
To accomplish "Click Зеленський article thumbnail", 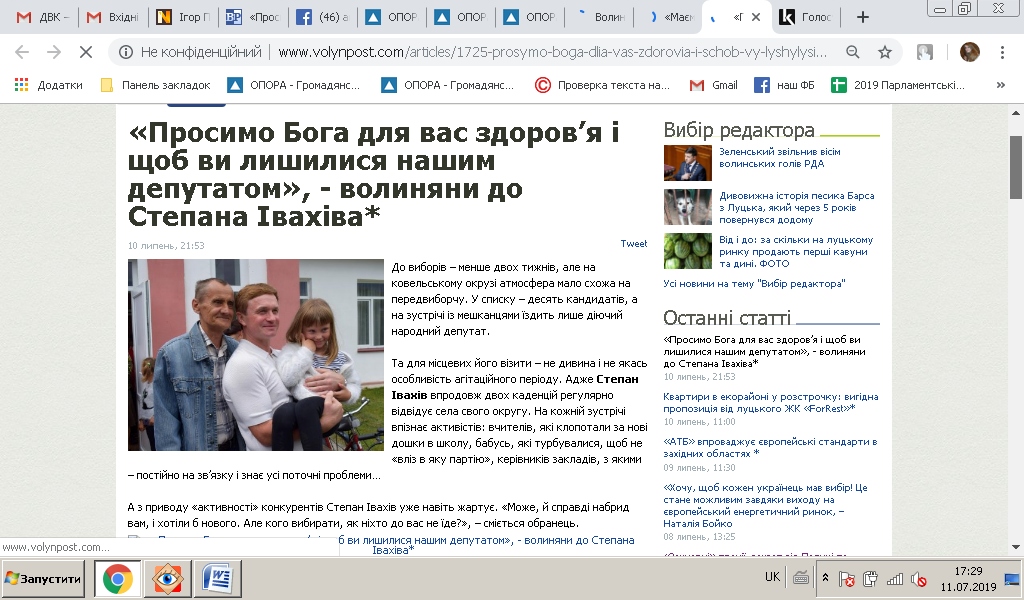I will (x=688, y=163).
